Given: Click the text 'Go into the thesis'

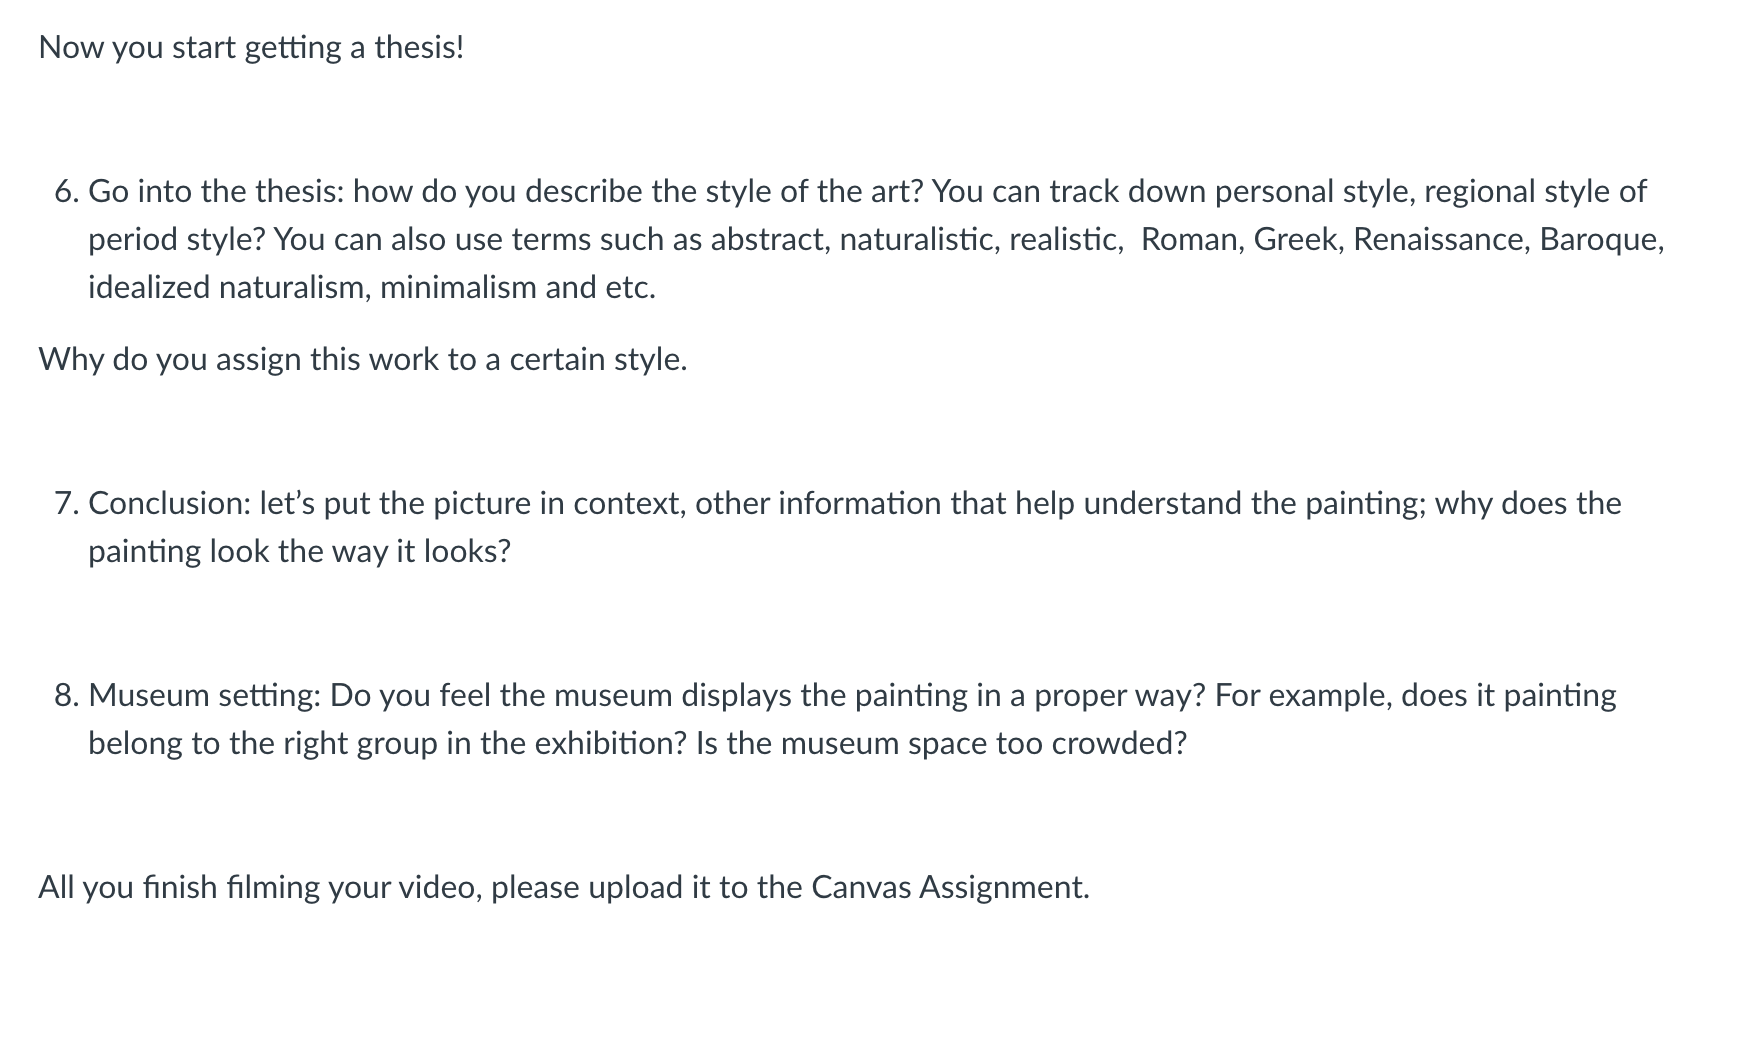Looking at the screenshot, I should (212, 191).
